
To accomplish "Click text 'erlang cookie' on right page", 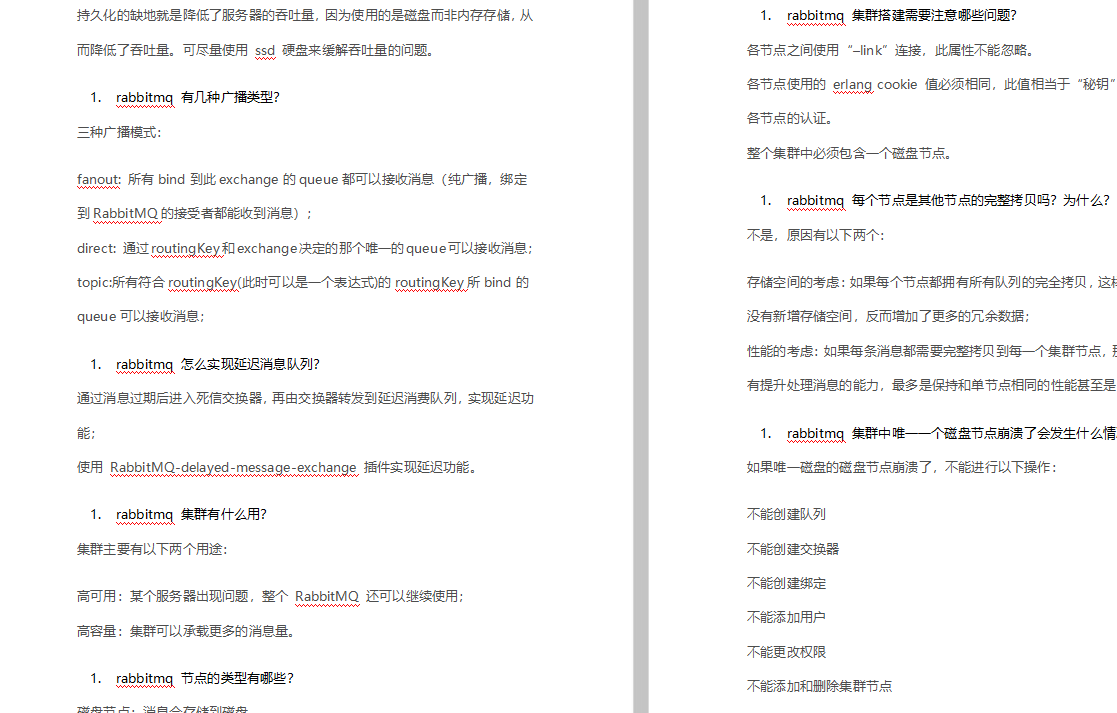I will [875, 85].
